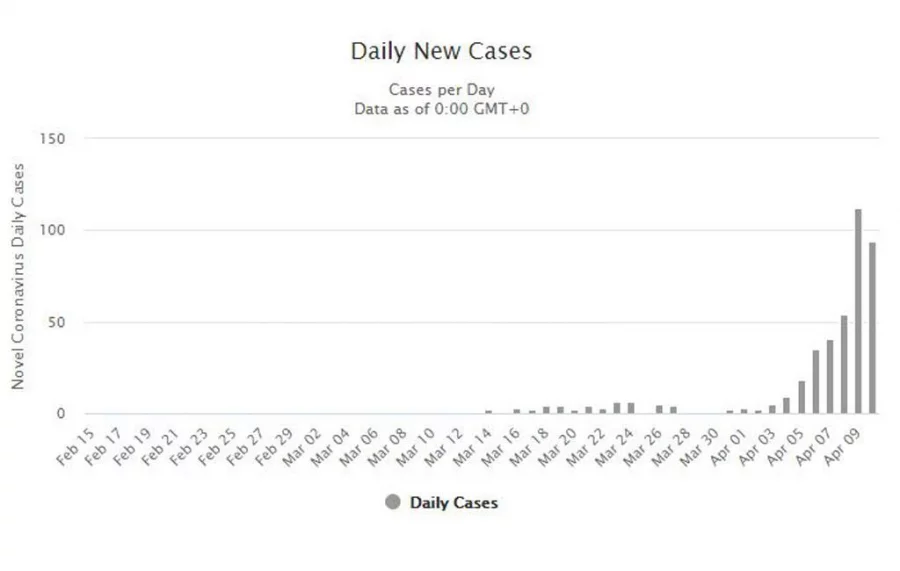Click the Novel Coronavirus Daily Cases axis title
Viewport: 900px width, 571px height.
coord(18,277)
